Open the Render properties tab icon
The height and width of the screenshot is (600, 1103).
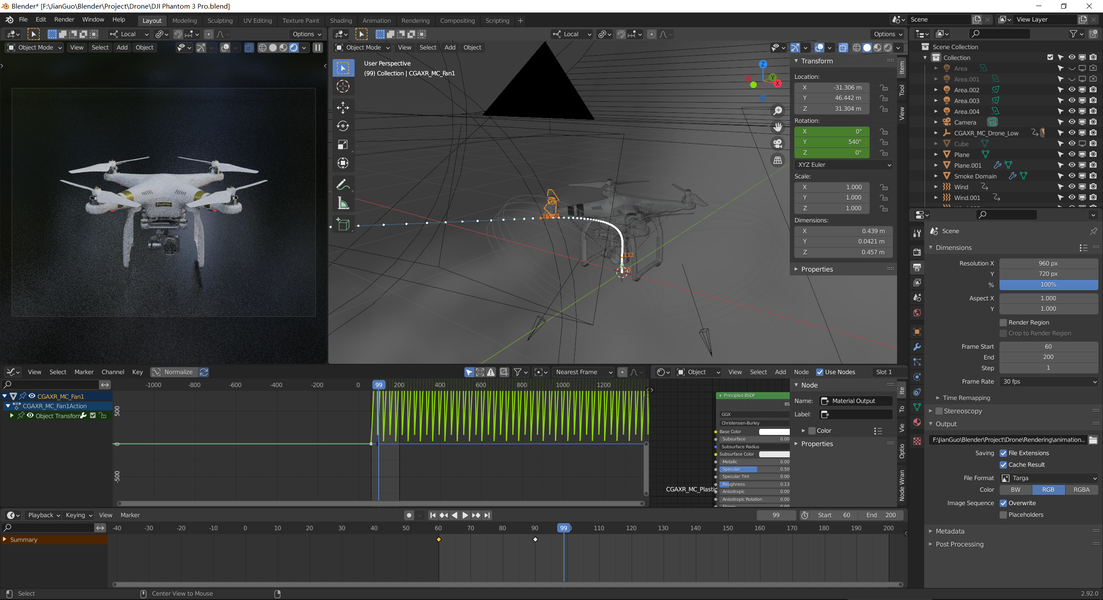point(917,252)
